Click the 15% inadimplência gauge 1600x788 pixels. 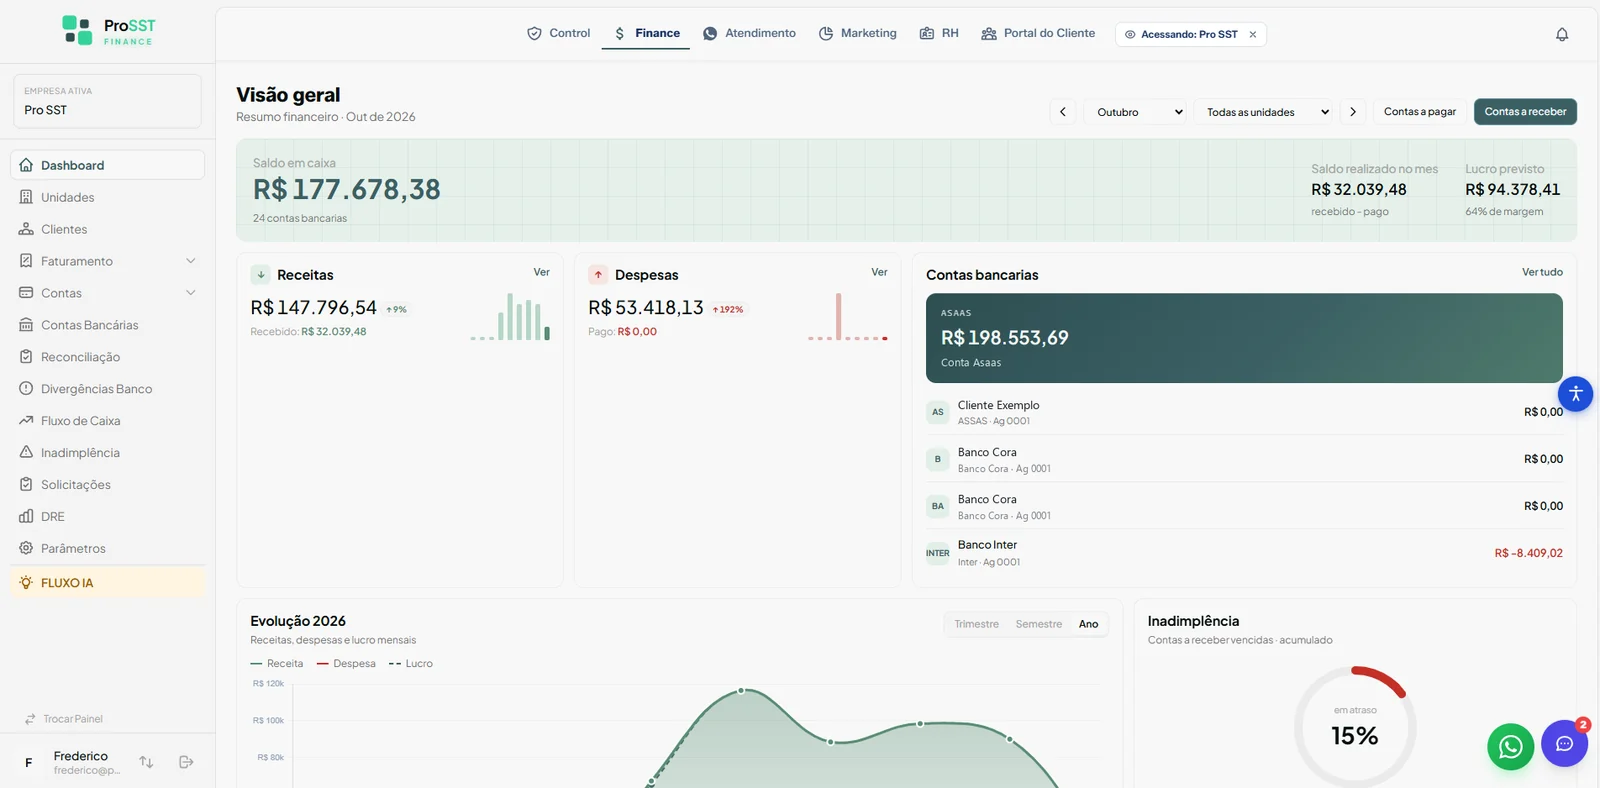[1355, 727]
